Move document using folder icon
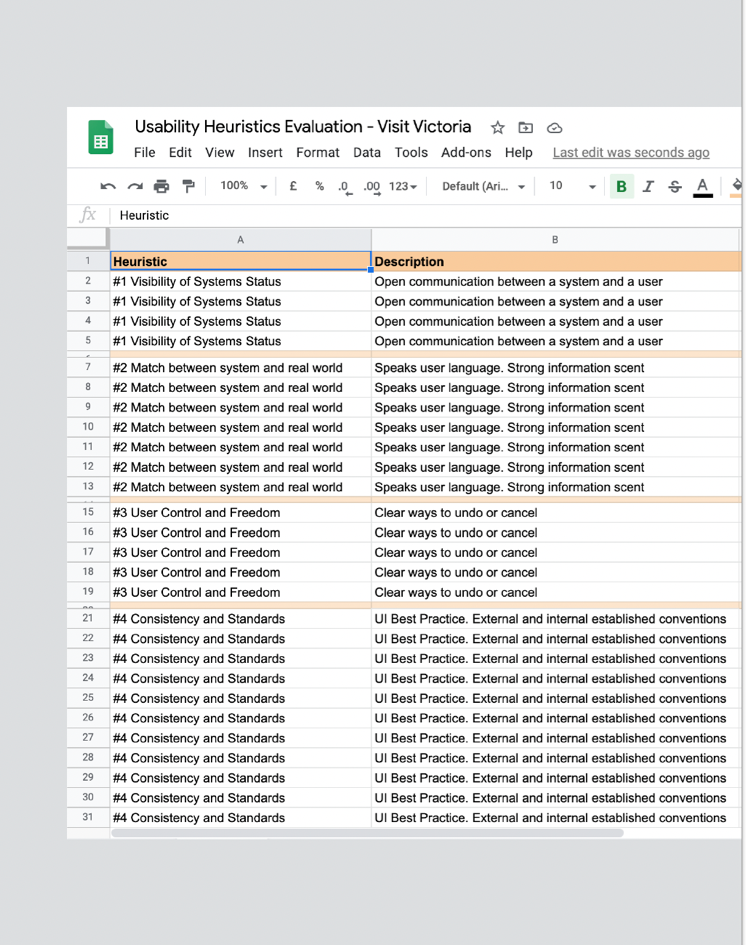The image size is (746, 945). [525, 128]
